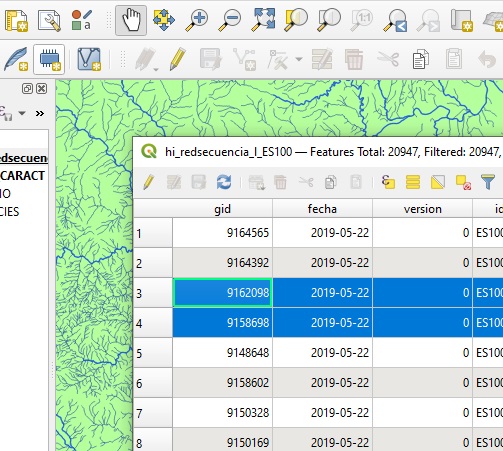503x451 pixels.
Task: Click Delete Selected trash icon in main toolbar
Action: click(x=354, y=59)
